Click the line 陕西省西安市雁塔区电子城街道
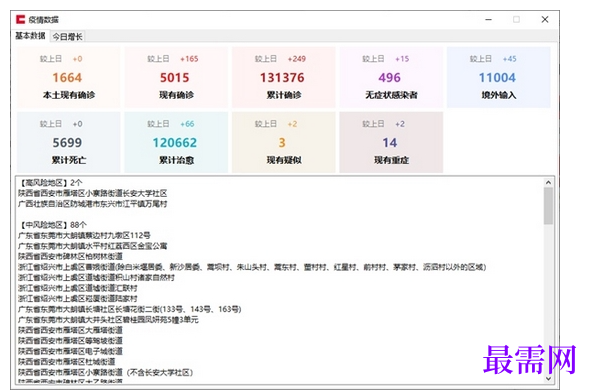 click(x=70, y=351)
